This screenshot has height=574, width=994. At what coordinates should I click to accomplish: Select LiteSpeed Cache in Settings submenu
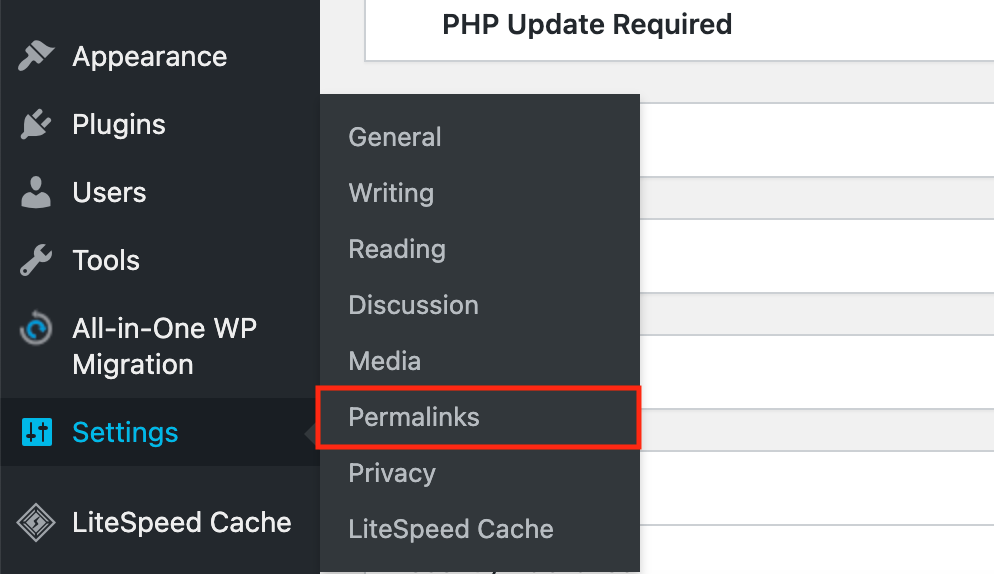(x=450, y=529)
